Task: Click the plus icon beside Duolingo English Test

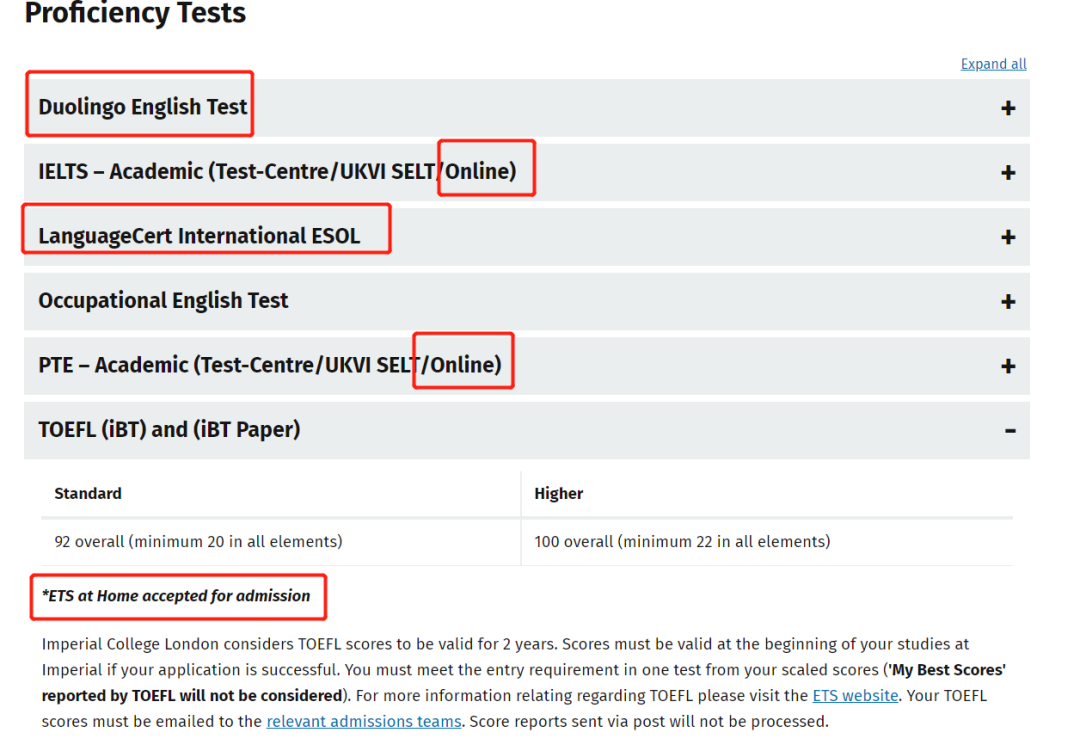Action: pos(1008,108)
